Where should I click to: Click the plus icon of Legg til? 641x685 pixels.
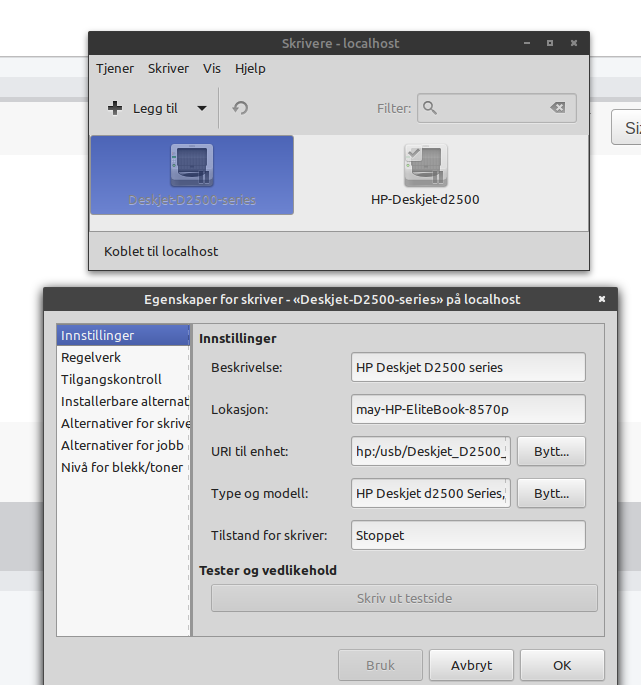tap(115, 108)
